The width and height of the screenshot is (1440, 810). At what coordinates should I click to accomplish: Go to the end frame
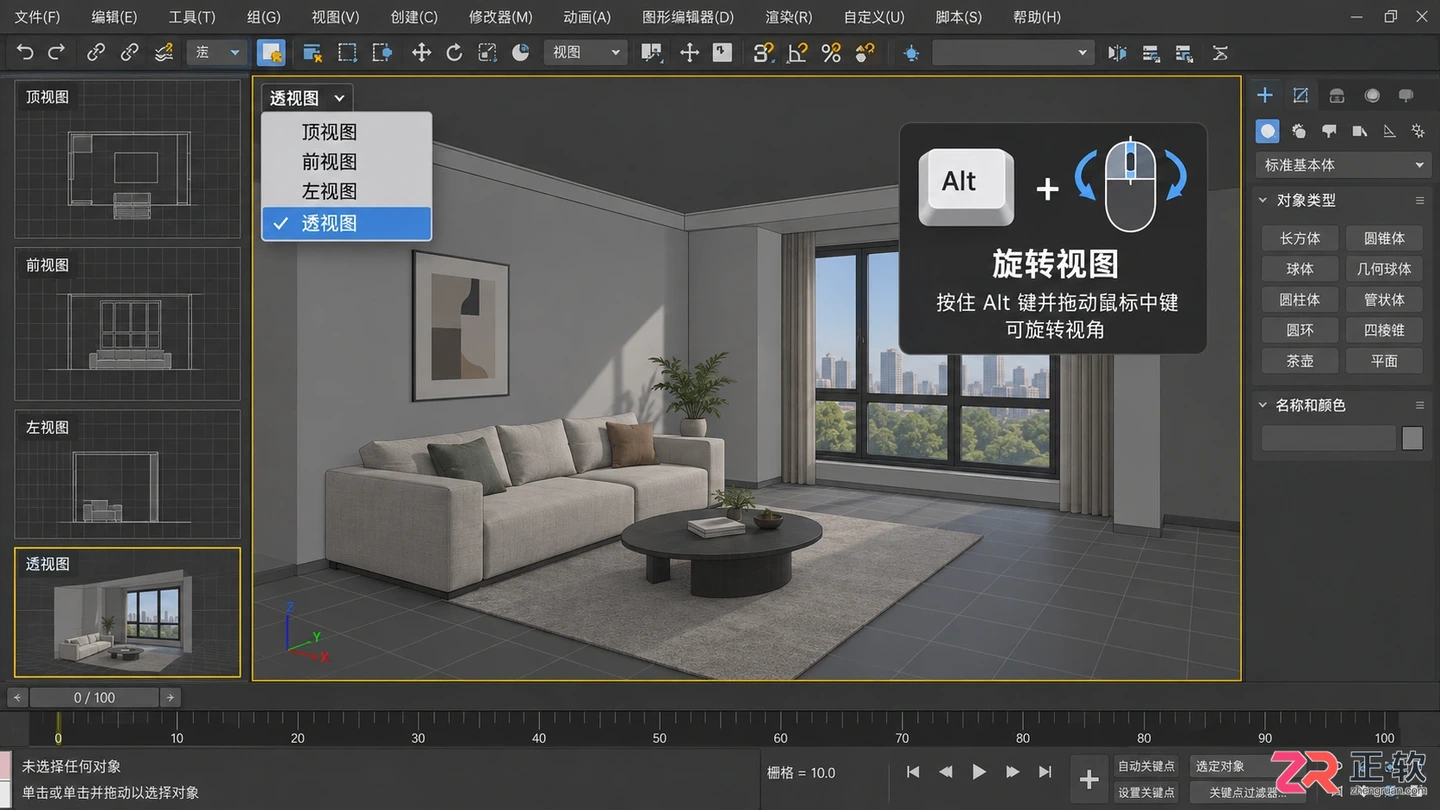point(1045,772)
